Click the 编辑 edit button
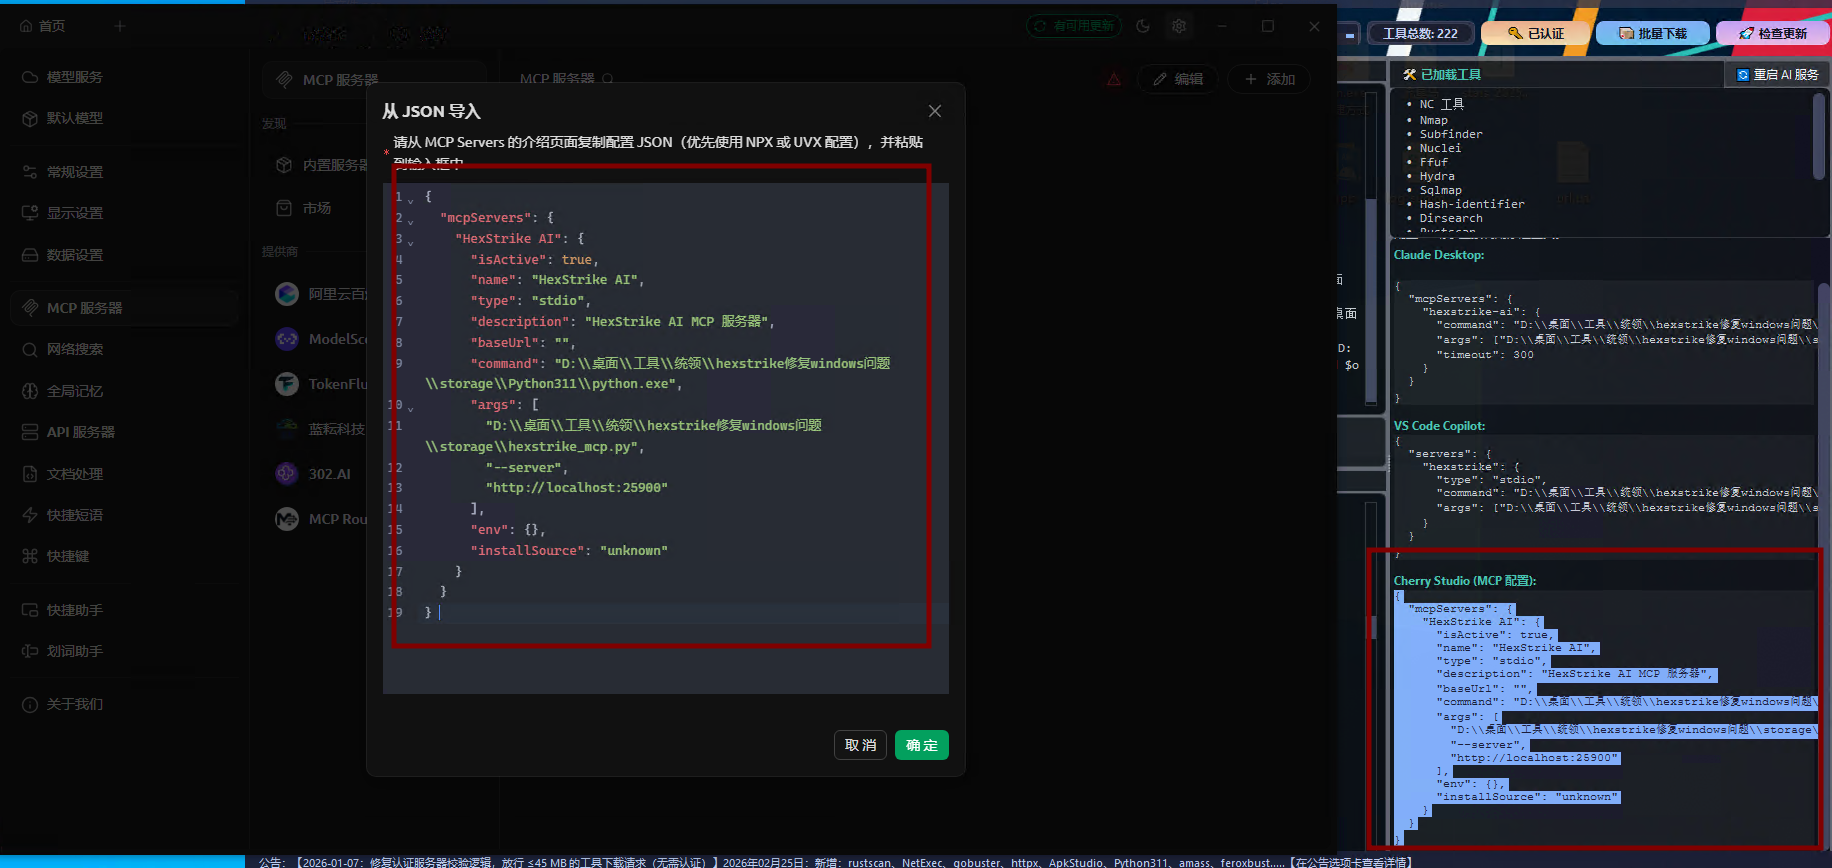The height and width of the screenshot is (868, 1832). (x=1177, y=79)
